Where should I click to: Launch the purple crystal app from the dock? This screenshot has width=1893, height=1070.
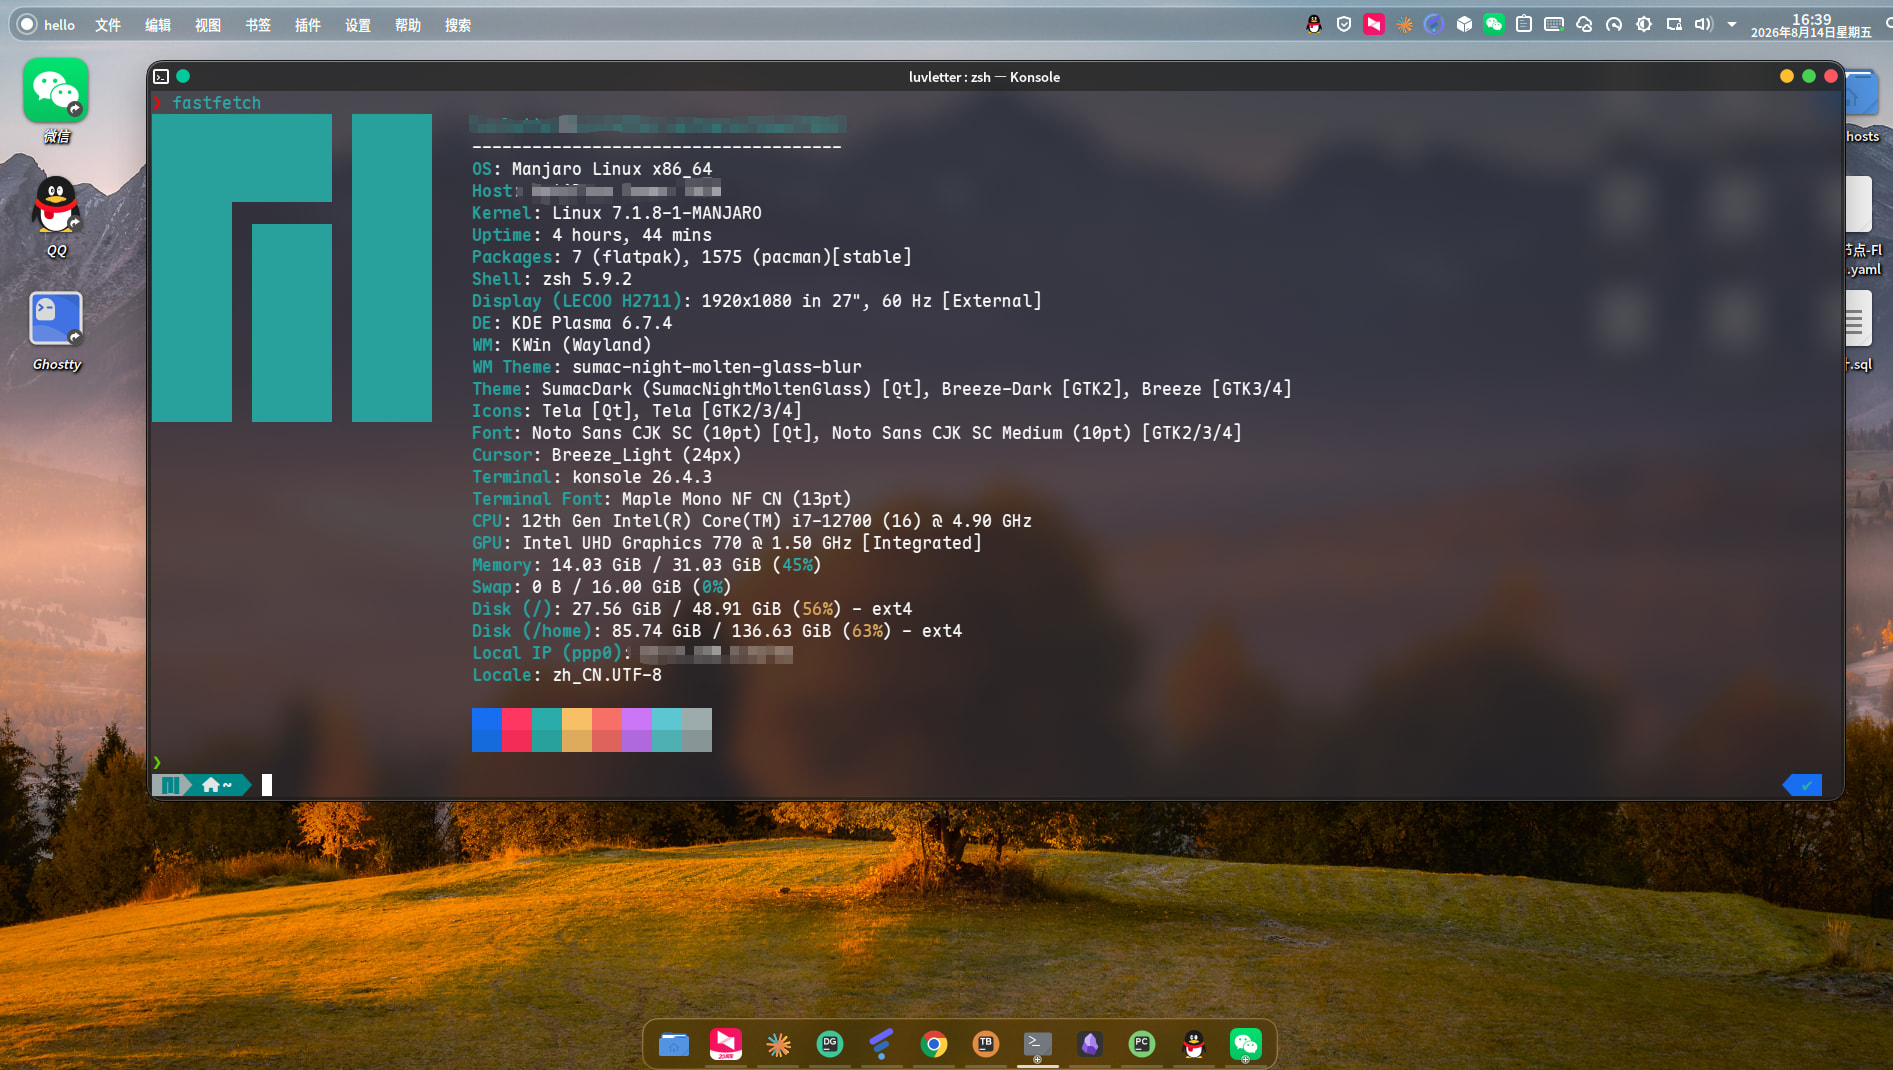tap(1090, 1044)
